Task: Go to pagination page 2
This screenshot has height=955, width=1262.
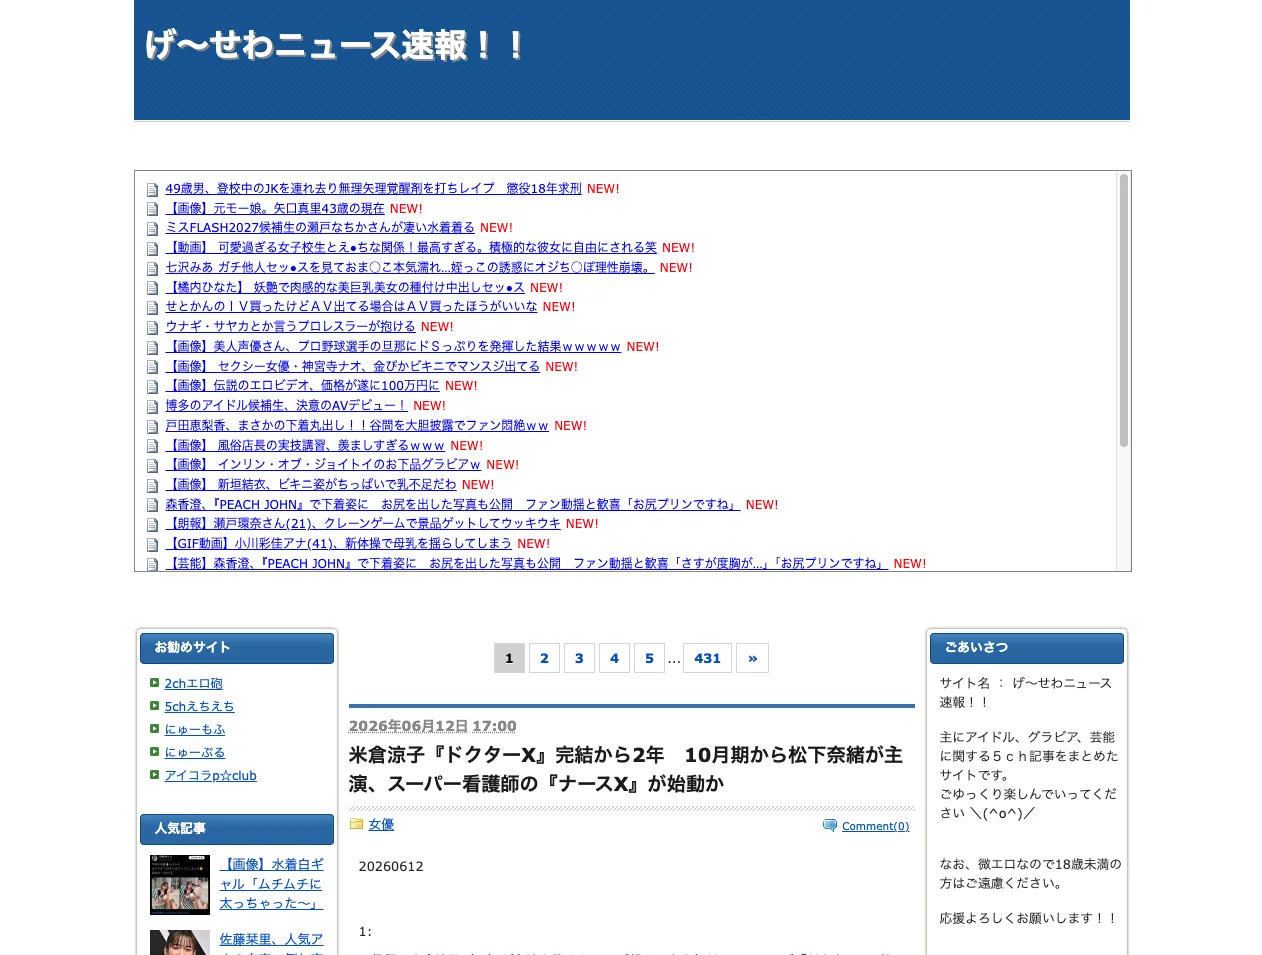Action: [544, 658]
